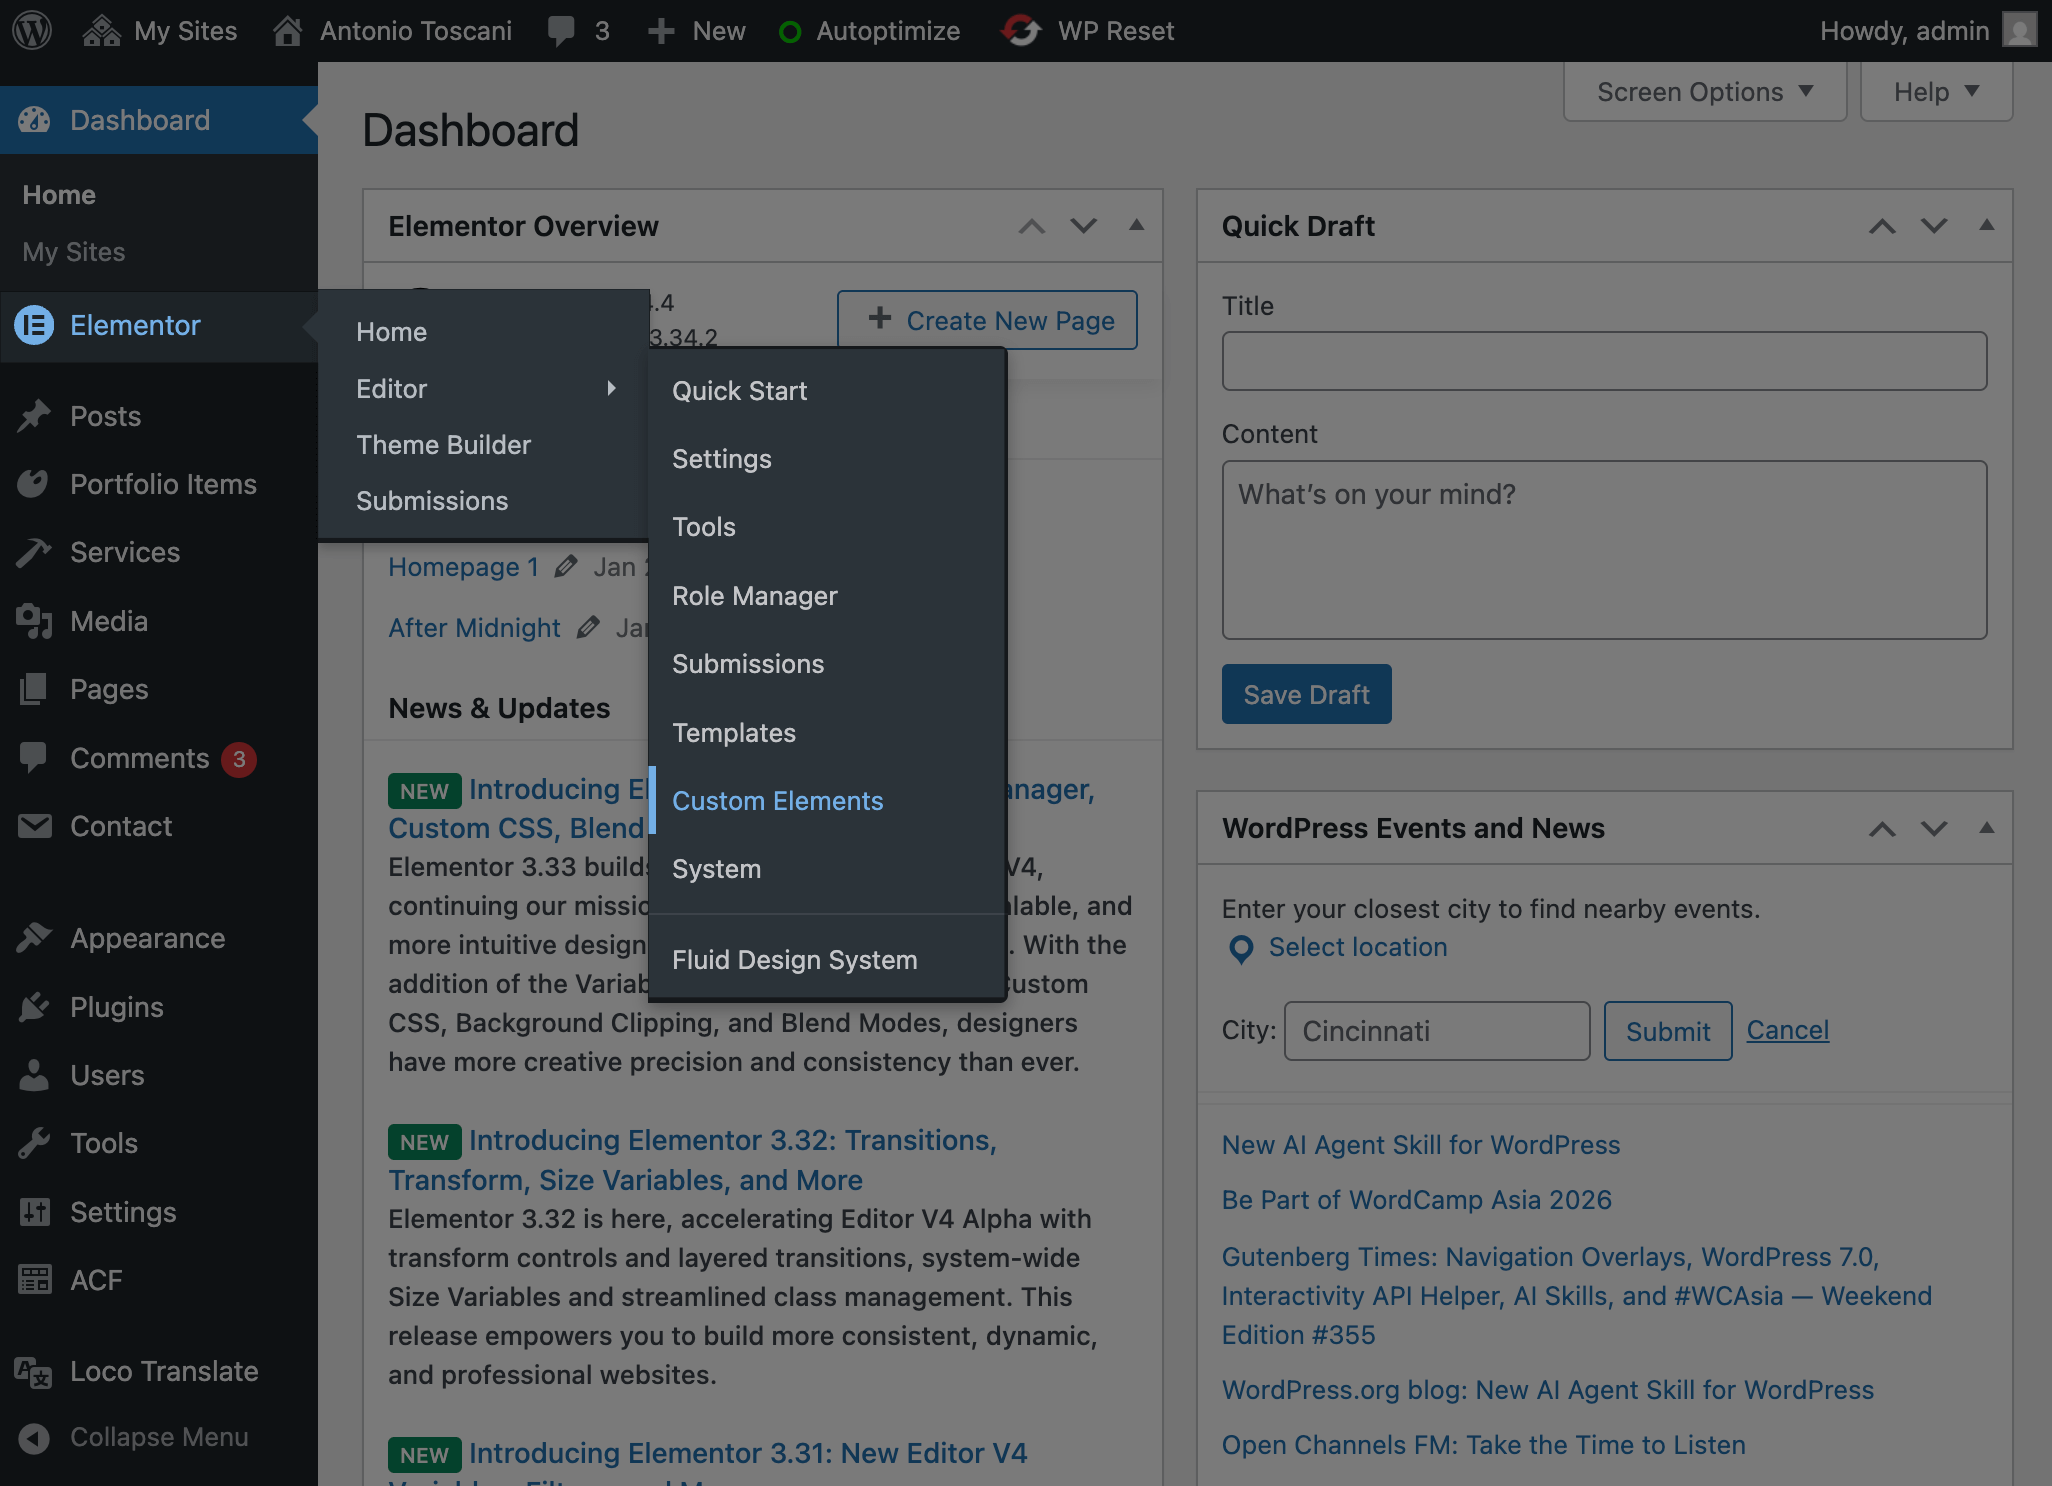Open Theme Builder in Elementor flyout menu

point(443,445)
